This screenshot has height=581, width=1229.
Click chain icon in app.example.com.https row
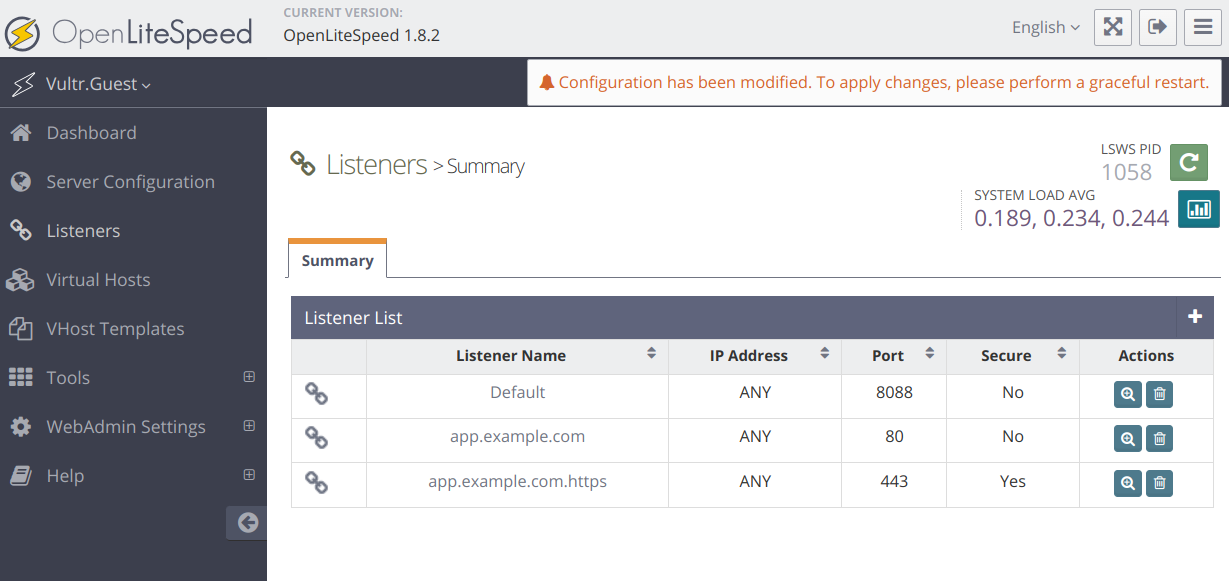(316, 483)
